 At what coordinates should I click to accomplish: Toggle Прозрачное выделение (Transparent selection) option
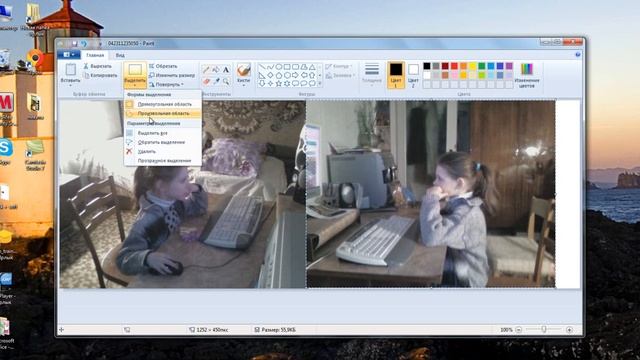tap(164, 161)
